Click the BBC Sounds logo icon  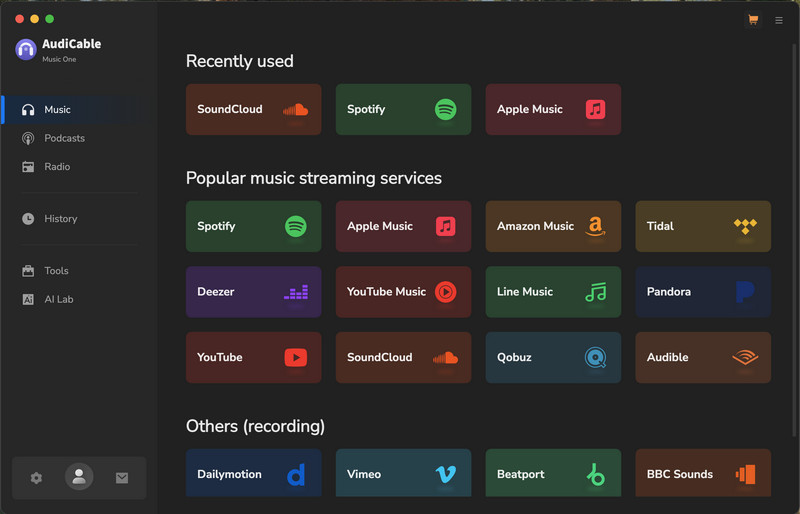click(x=745, y=474)
